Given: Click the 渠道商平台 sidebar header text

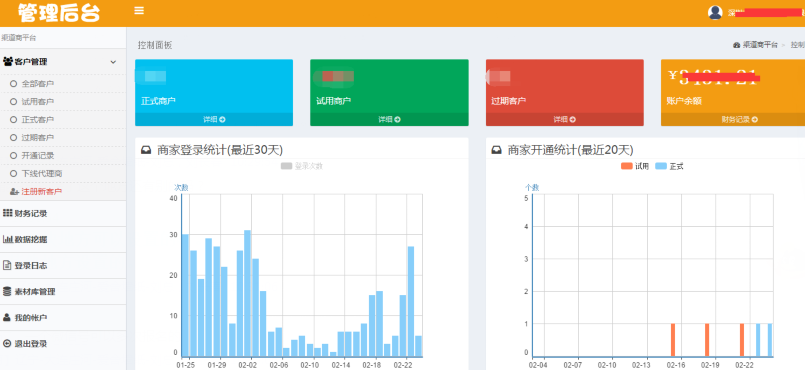Looking at the screenshot, I should click(x=19, y=38).
